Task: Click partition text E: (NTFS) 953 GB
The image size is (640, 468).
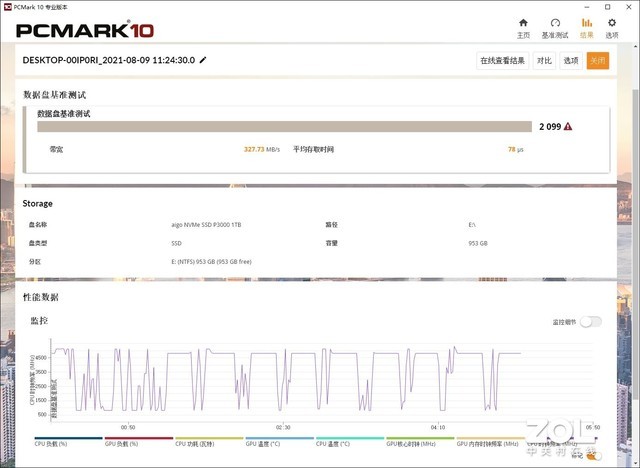Action: (x=211, y=262)
